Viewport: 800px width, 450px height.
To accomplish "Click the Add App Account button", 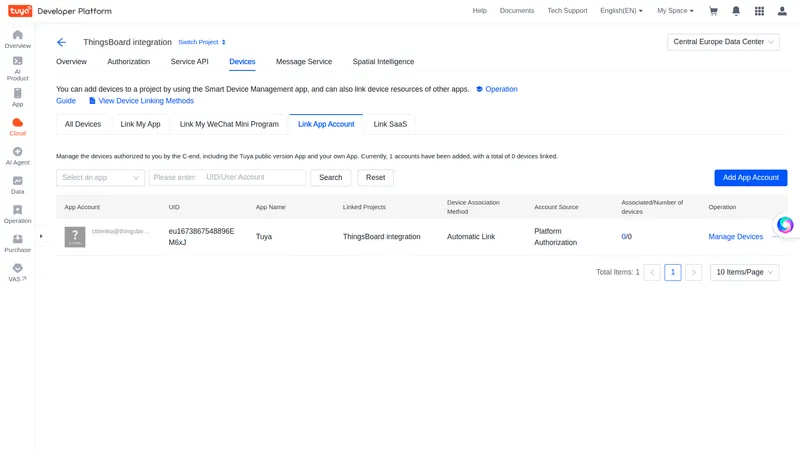I will coord(751,178).
